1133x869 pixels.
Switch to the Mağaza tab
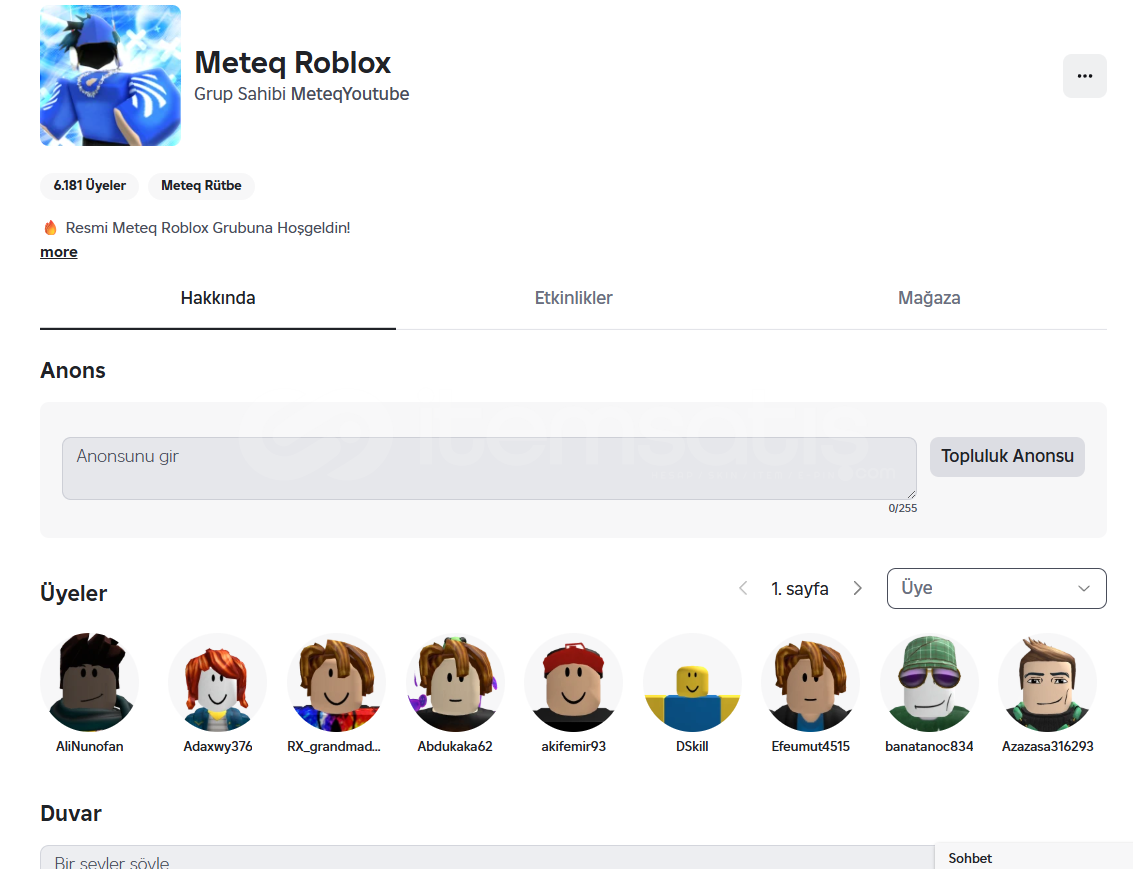(x=929, y=298)
